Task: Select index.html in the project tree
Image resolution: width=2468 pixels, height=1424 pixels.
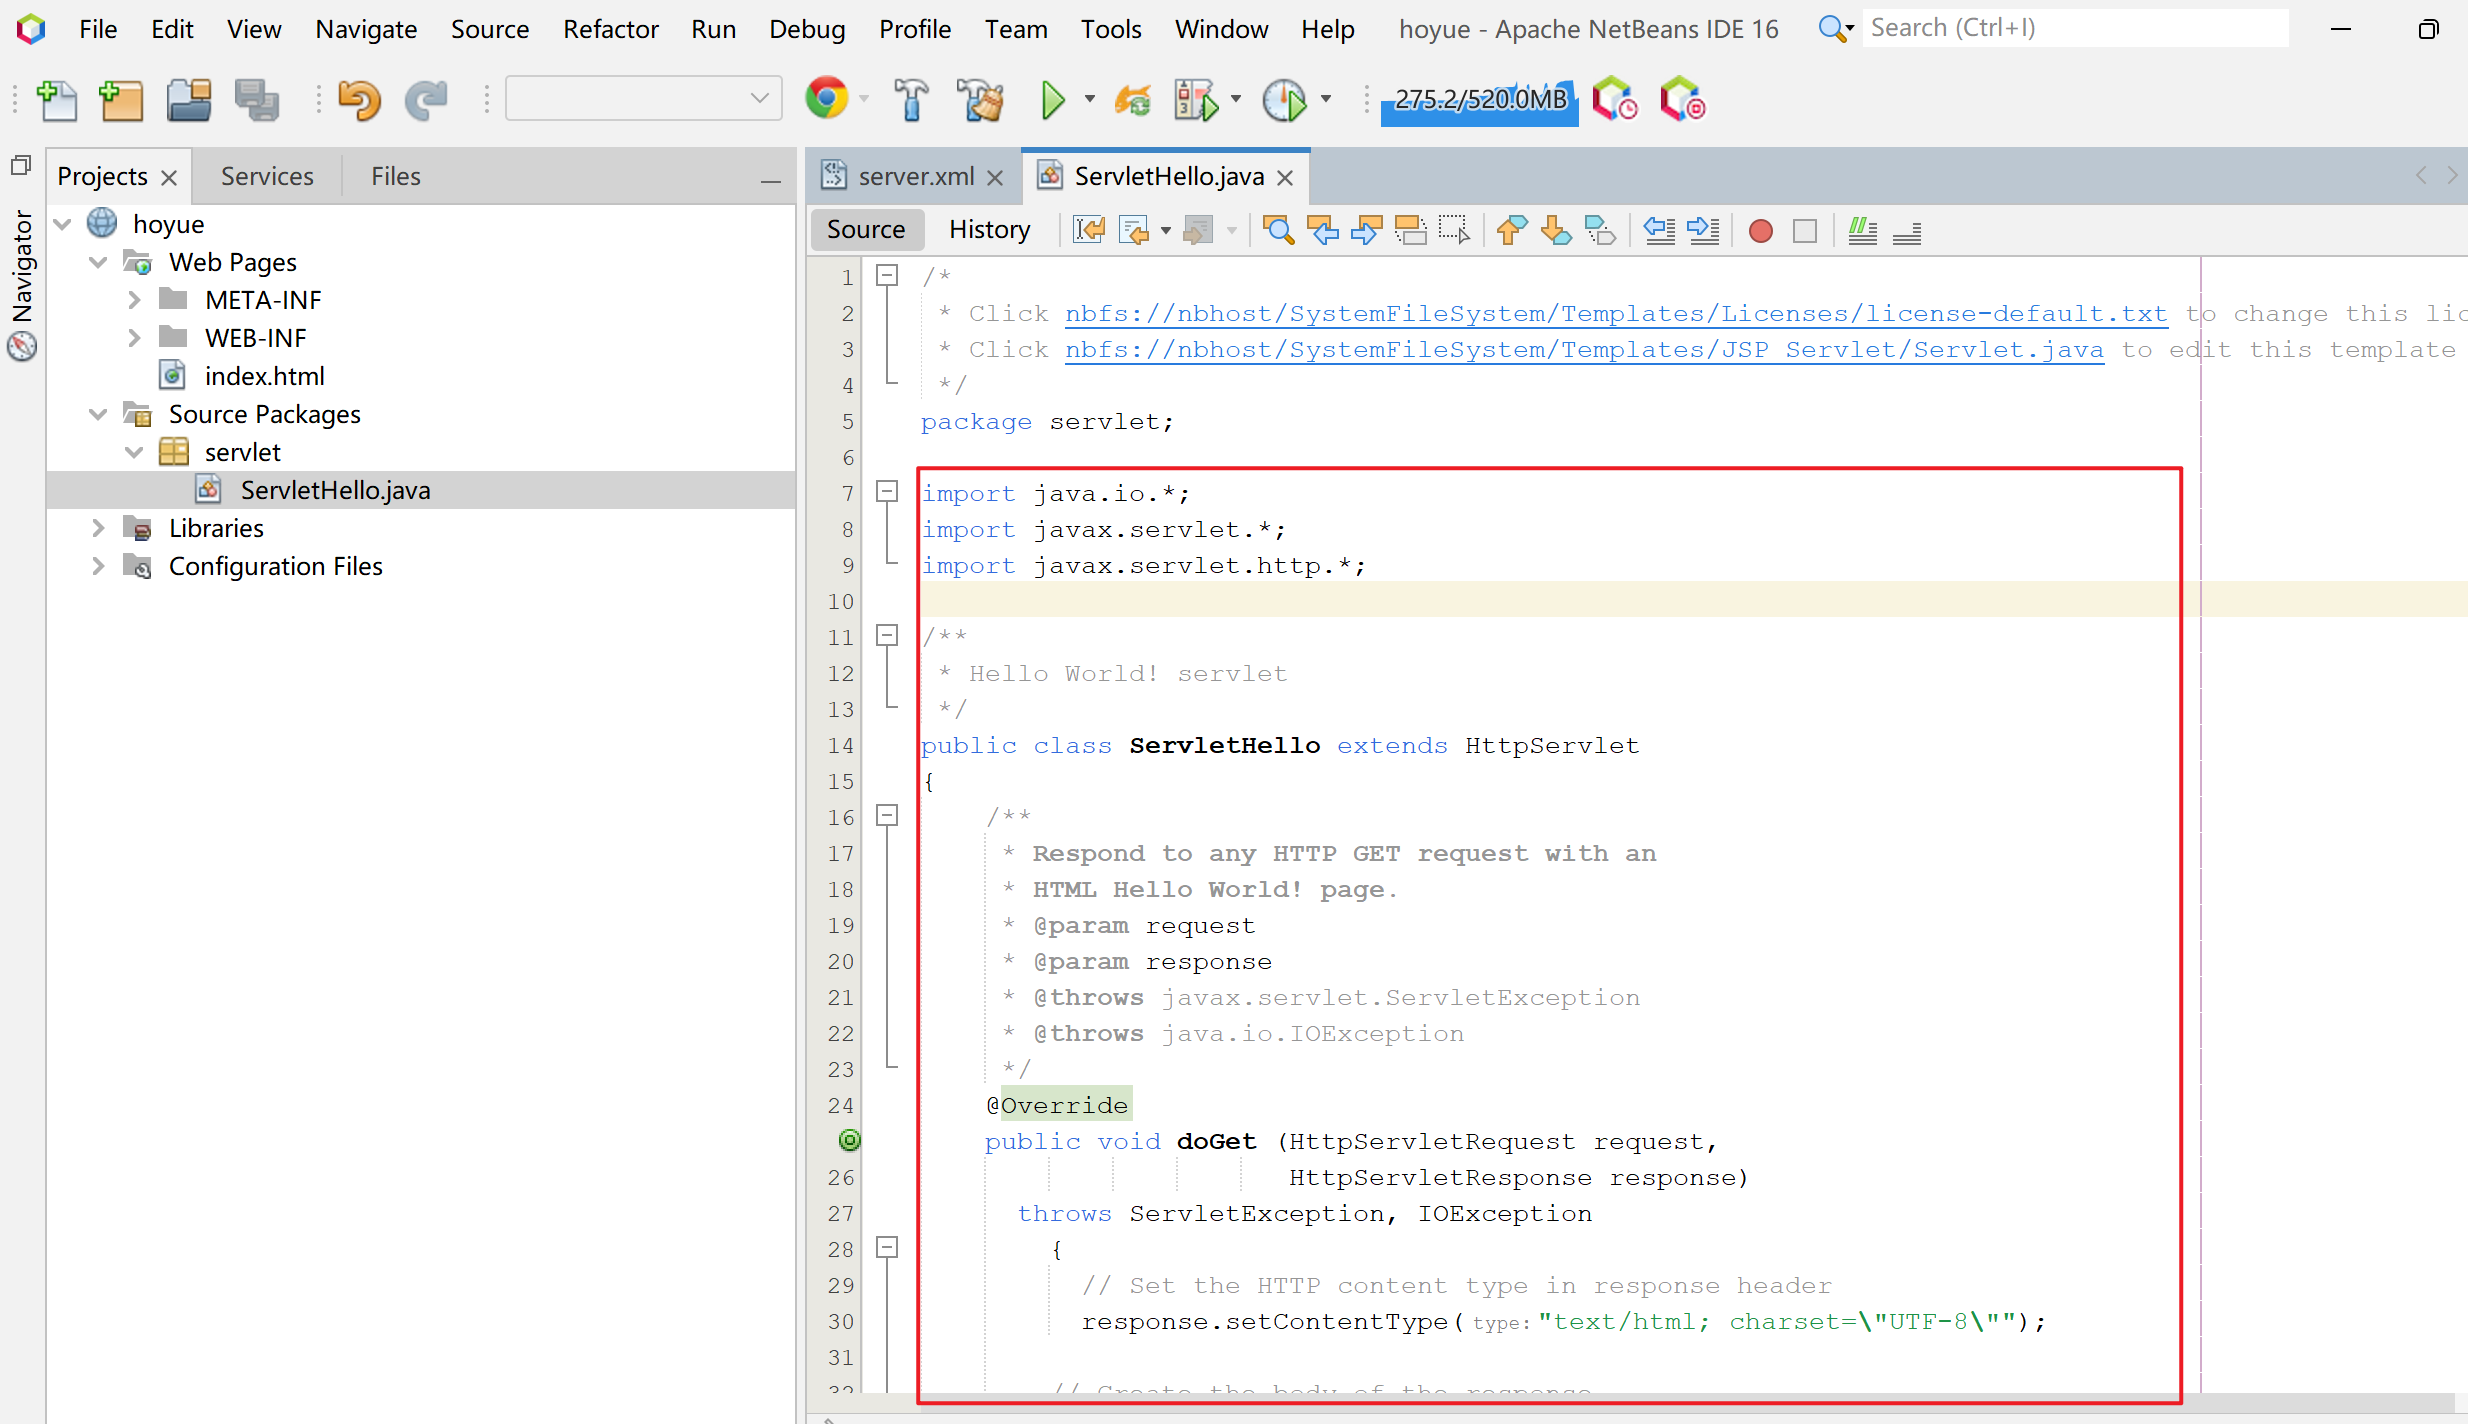Action: (x=264, y=375)
